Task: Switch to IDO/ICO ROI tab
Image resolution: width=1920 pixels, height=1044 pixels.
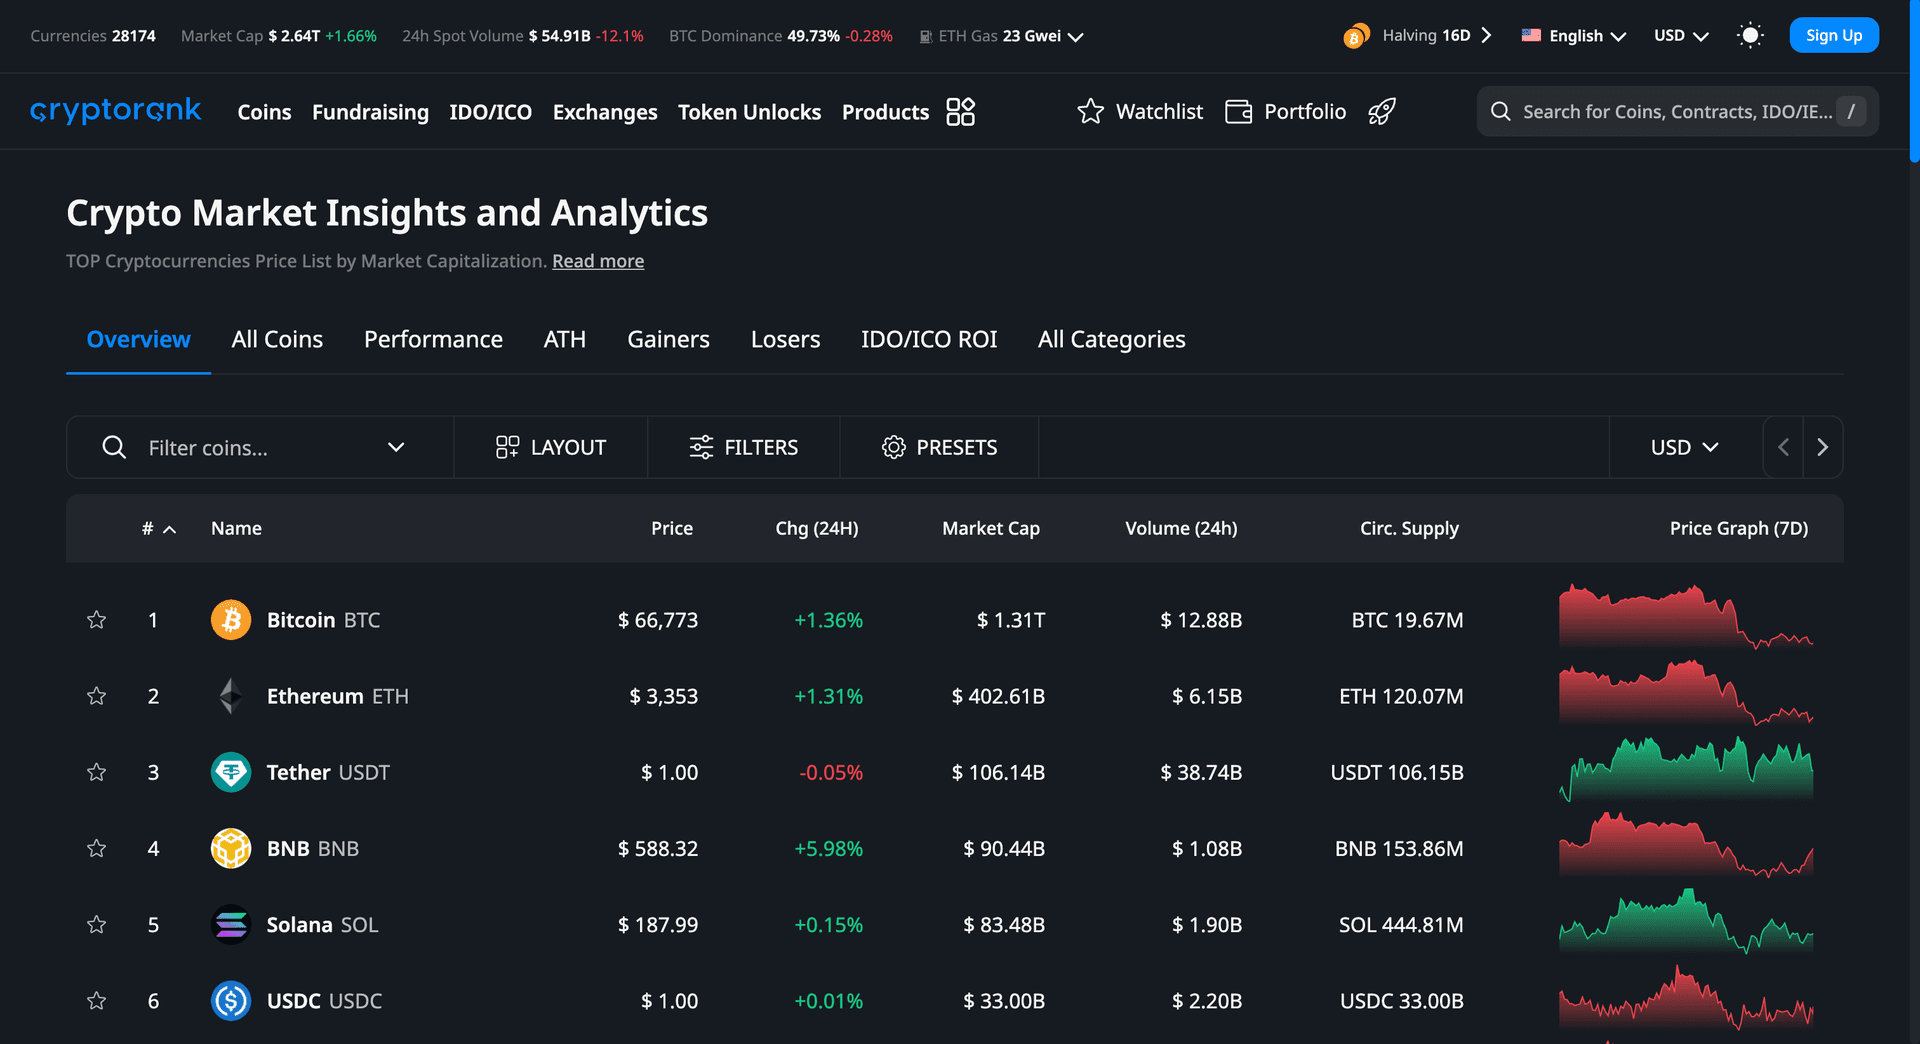Action: point(929,339)
